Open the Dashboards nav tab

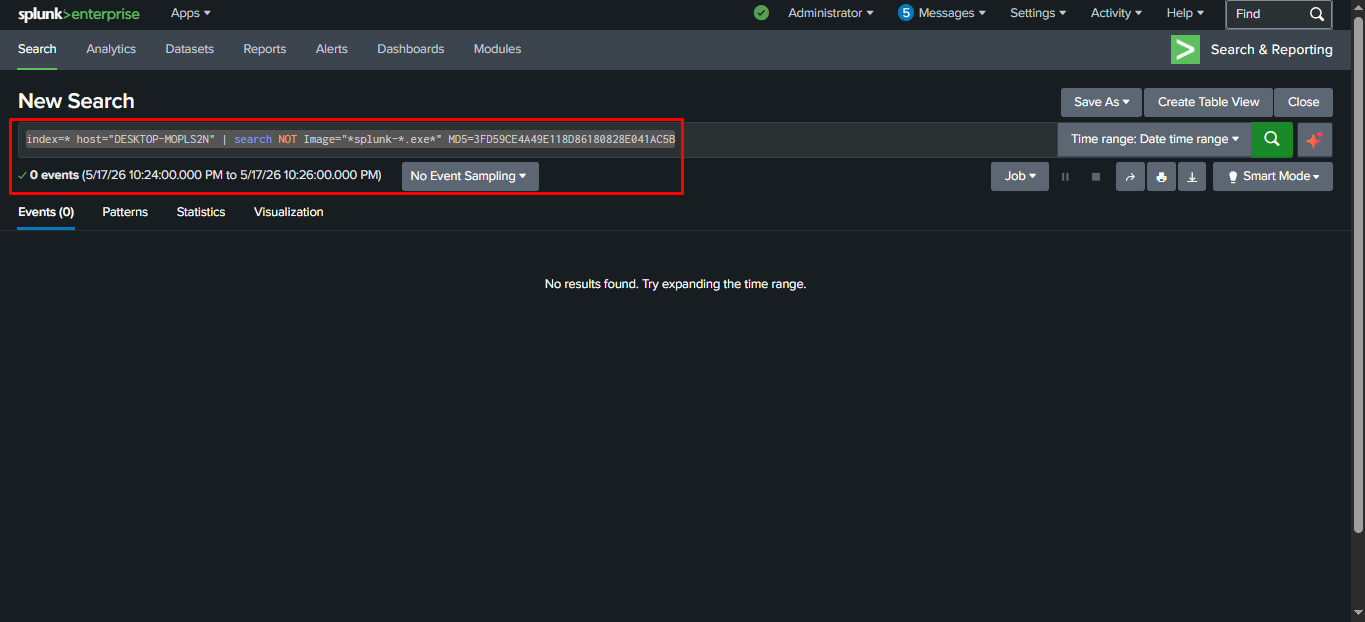click(411, 49)
